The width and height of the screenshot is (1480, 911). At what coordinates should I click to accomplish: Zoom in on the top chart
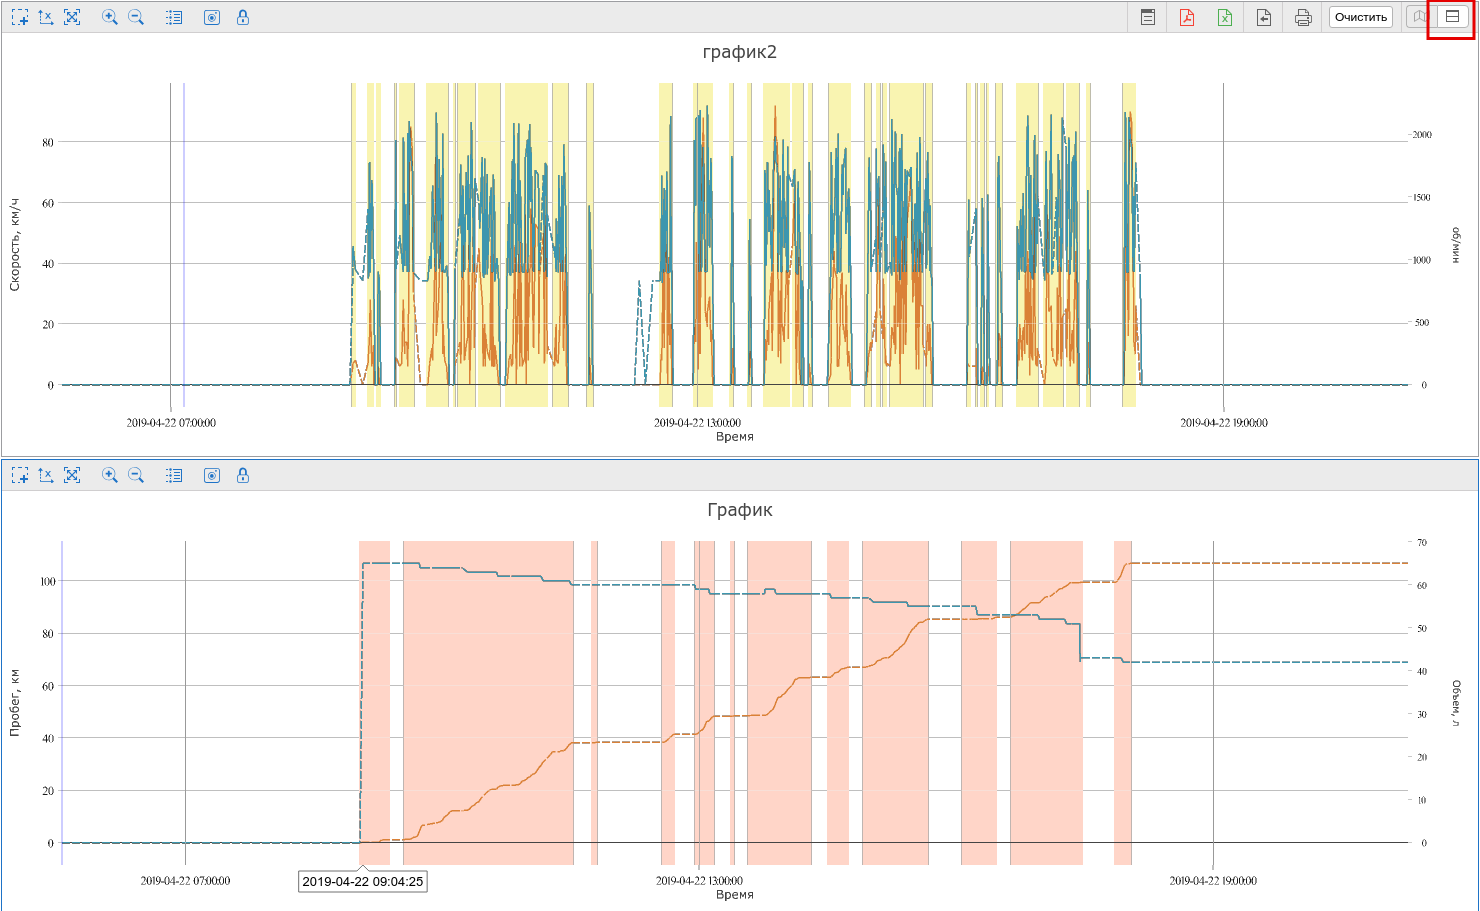[110, 17]
